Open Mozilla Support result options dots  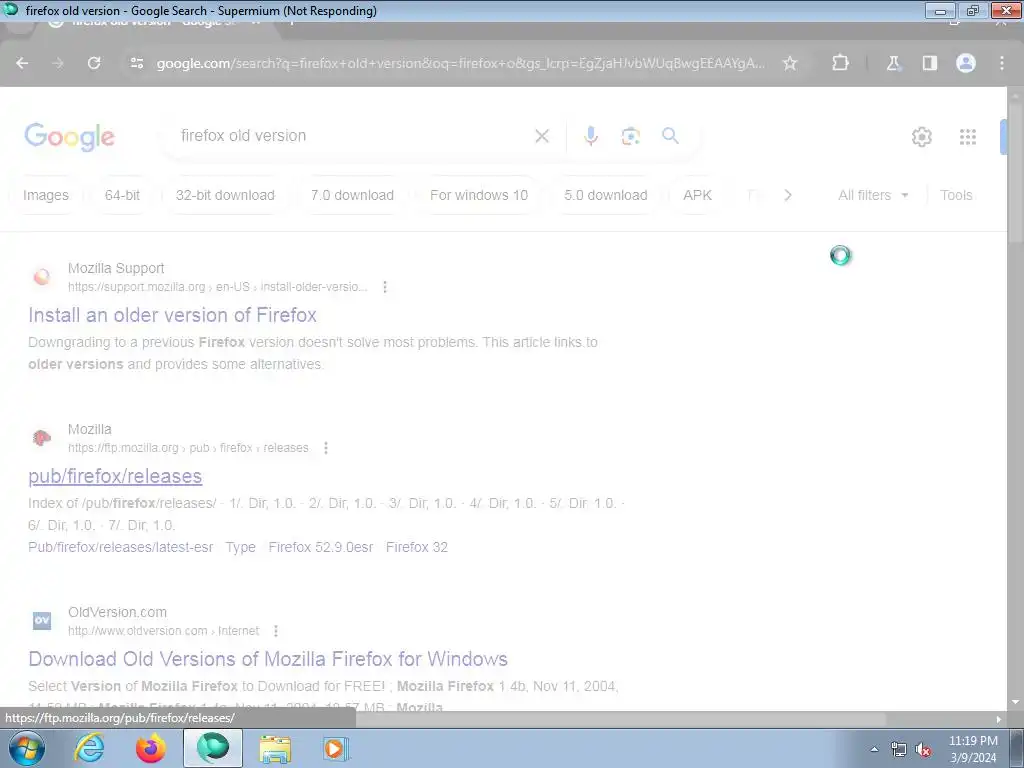pyautogui.click(x=385, y=287)
